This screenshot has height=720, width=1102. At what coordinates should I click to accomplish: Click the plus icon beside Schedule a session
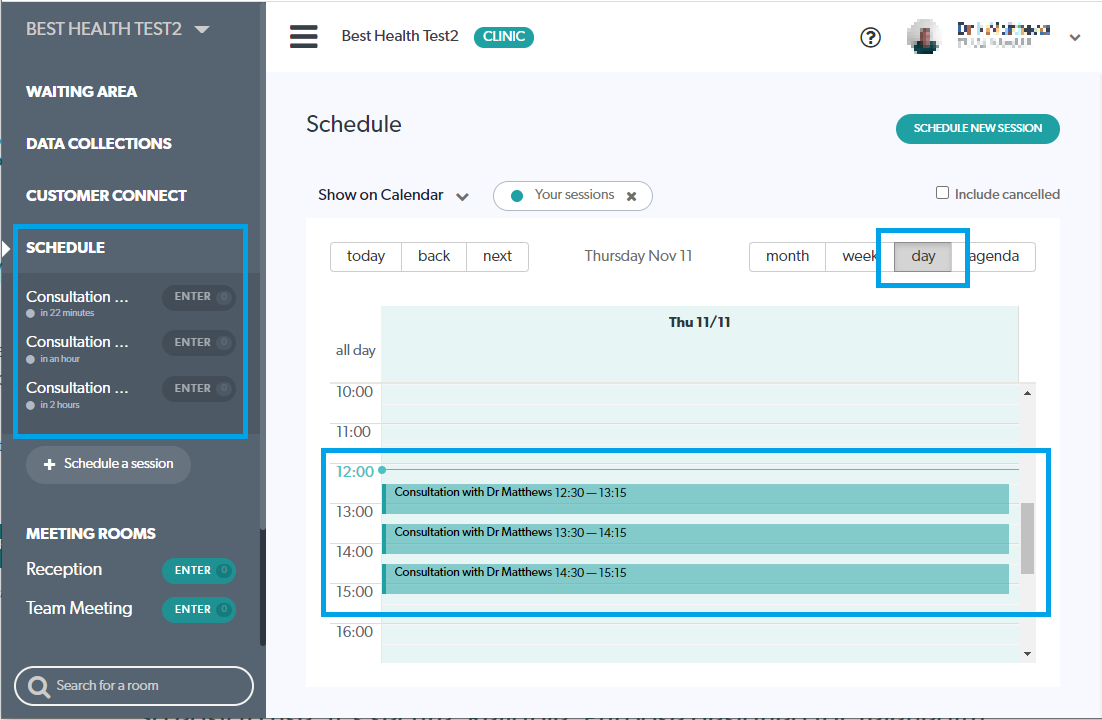coord(49,464)
